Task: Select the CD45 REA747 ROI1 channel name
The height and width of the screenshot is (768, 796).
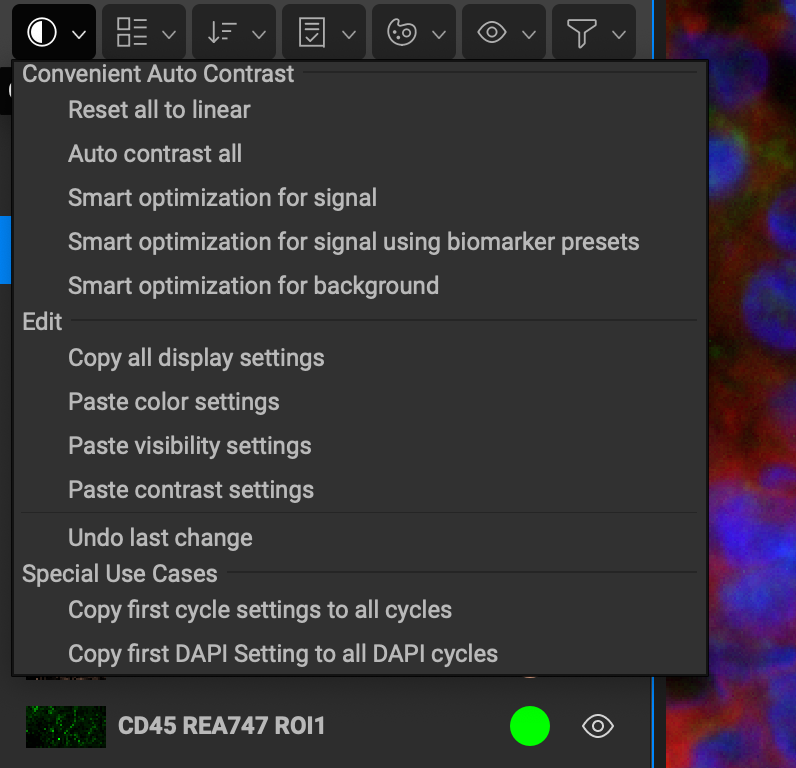Action: pos(221,725)
